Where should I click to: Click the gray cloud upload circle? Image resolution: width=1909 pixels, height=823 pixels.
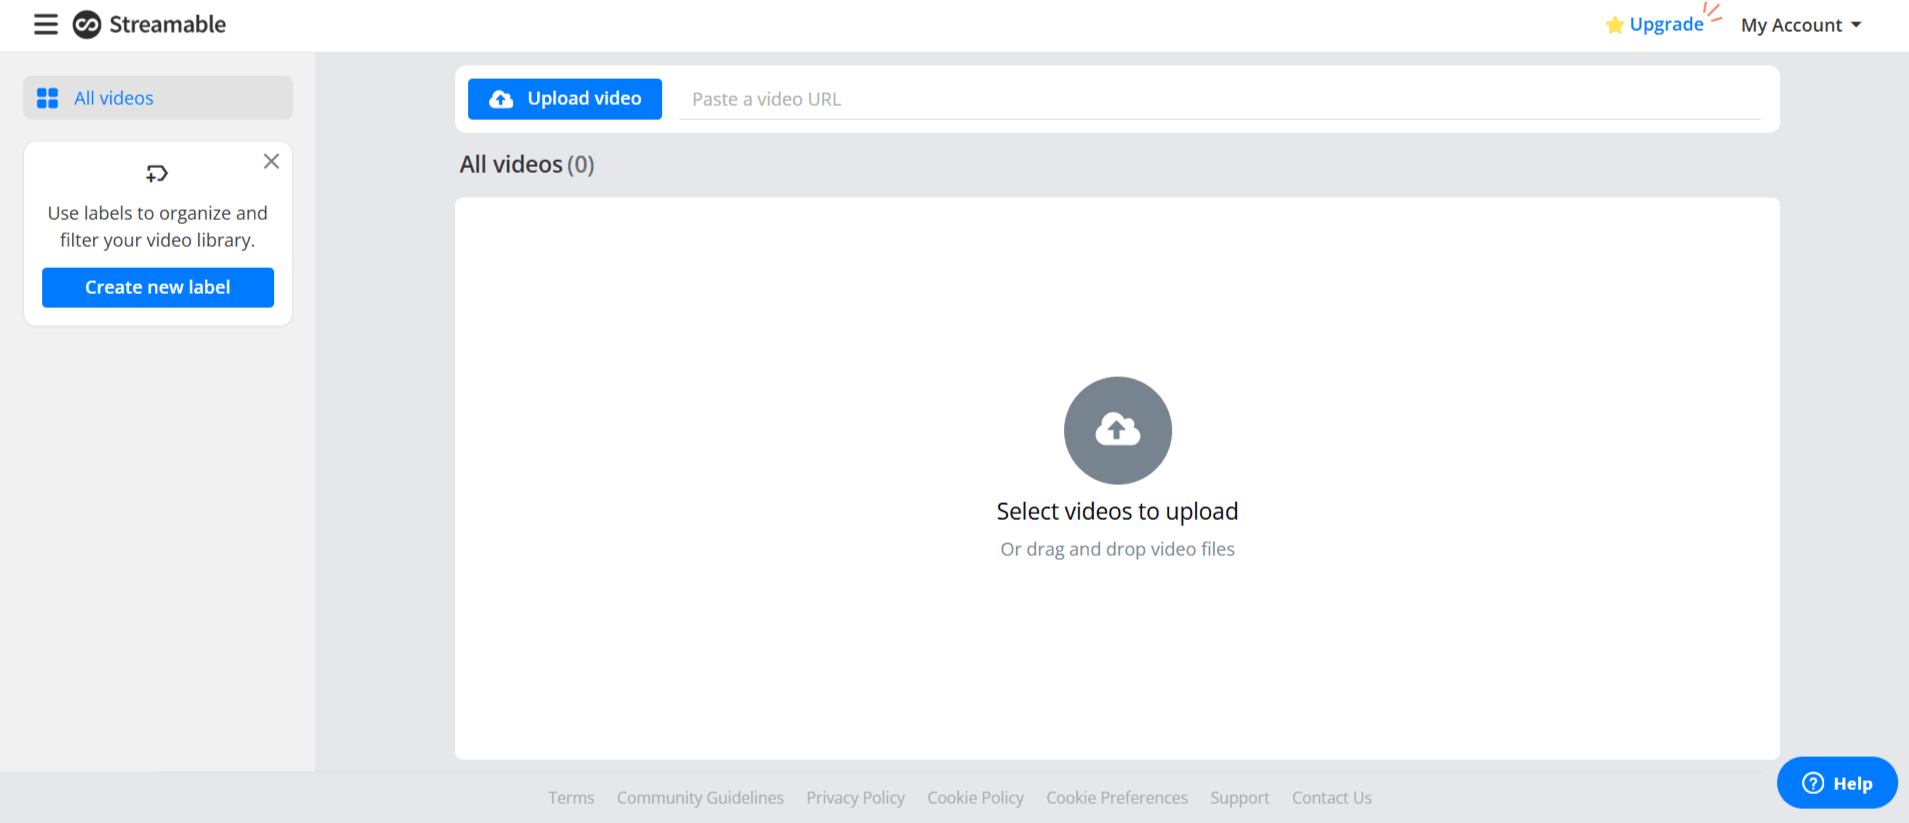[x=1117, y=430]
